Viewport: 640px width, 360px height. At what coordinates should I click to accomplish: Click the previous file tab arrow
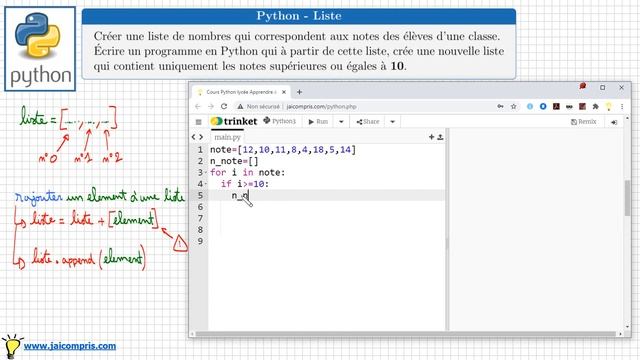click(x=194, y=137)
